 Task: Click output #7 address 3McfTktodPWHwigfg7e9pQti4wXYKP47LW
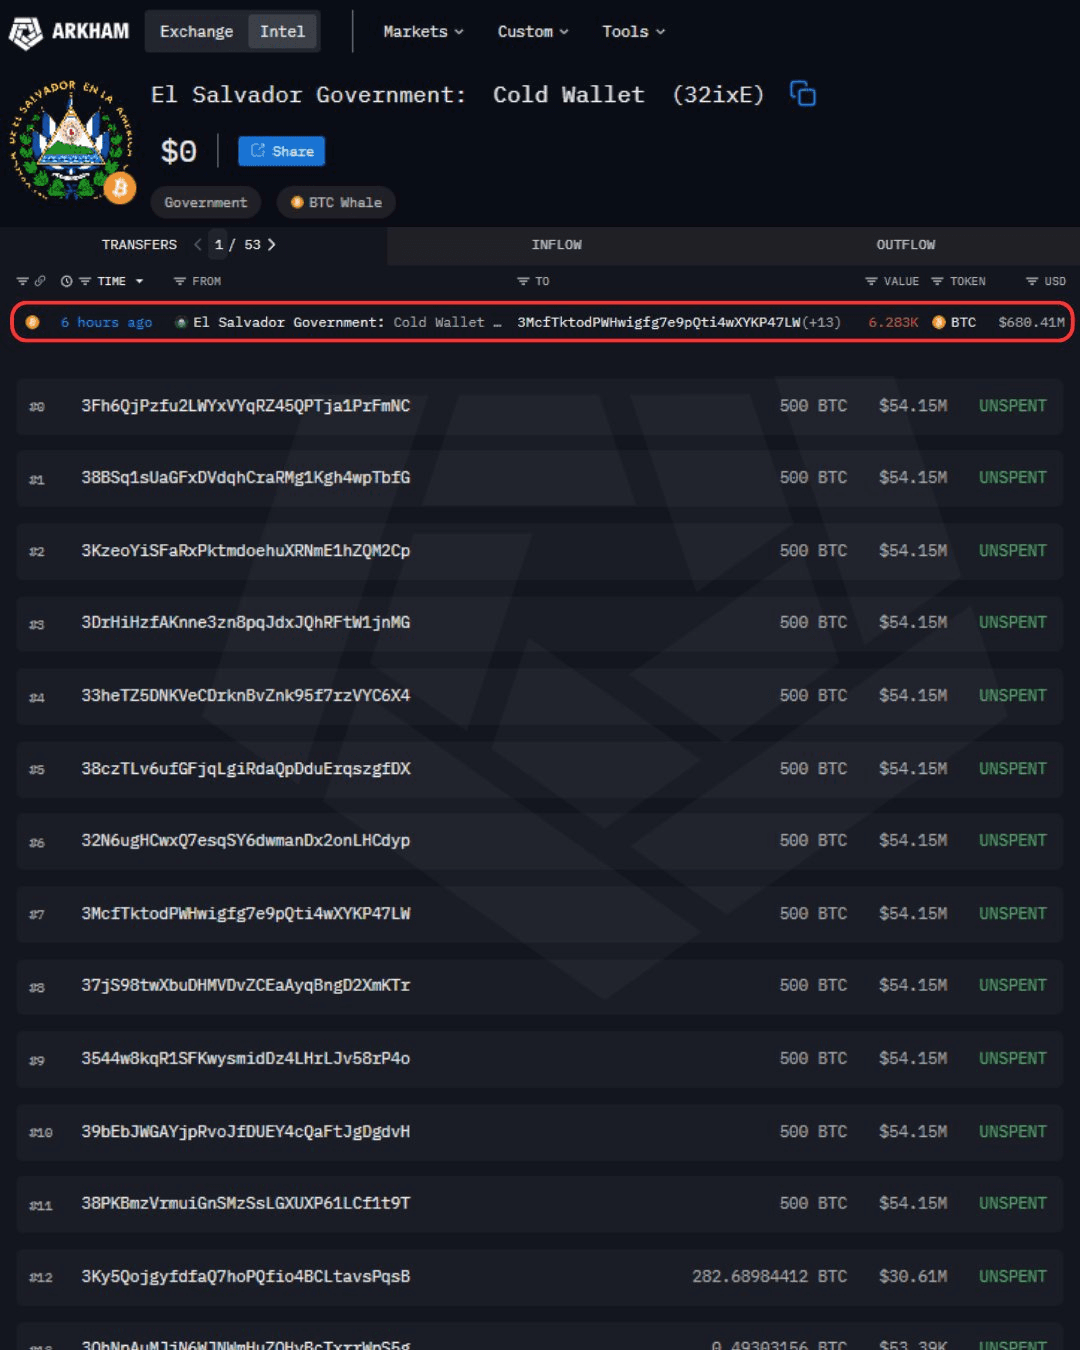[246, 914]
